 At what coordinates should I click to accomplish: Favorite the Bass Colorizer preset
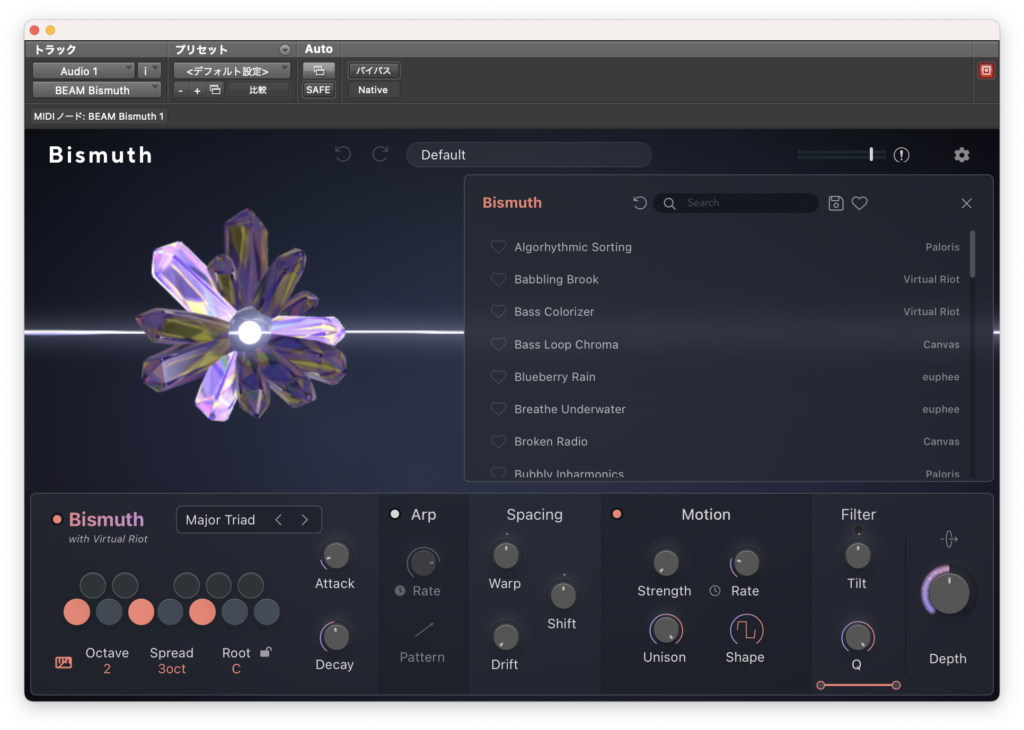click(498, 311)
